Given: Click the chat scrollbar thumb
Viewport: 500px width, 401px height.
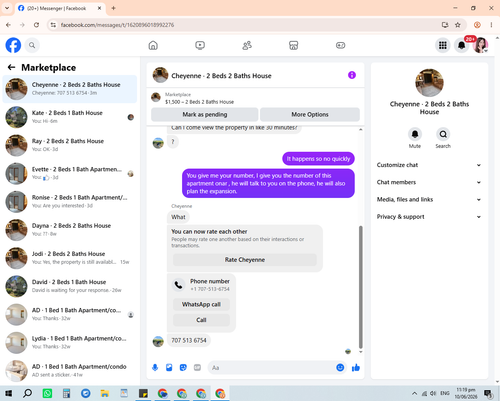Looking at the screenshot, I should 361,287.
